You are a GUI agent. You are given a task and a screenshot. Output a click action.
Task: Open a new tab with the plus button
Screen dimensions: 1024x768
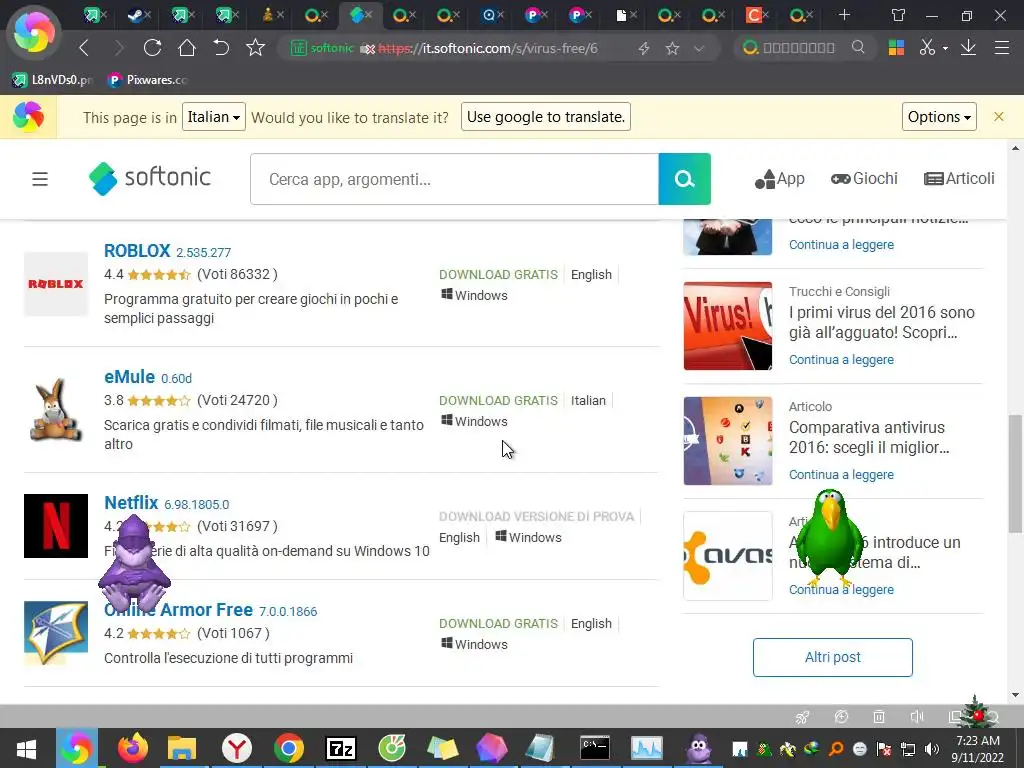(x=844, y=14)
